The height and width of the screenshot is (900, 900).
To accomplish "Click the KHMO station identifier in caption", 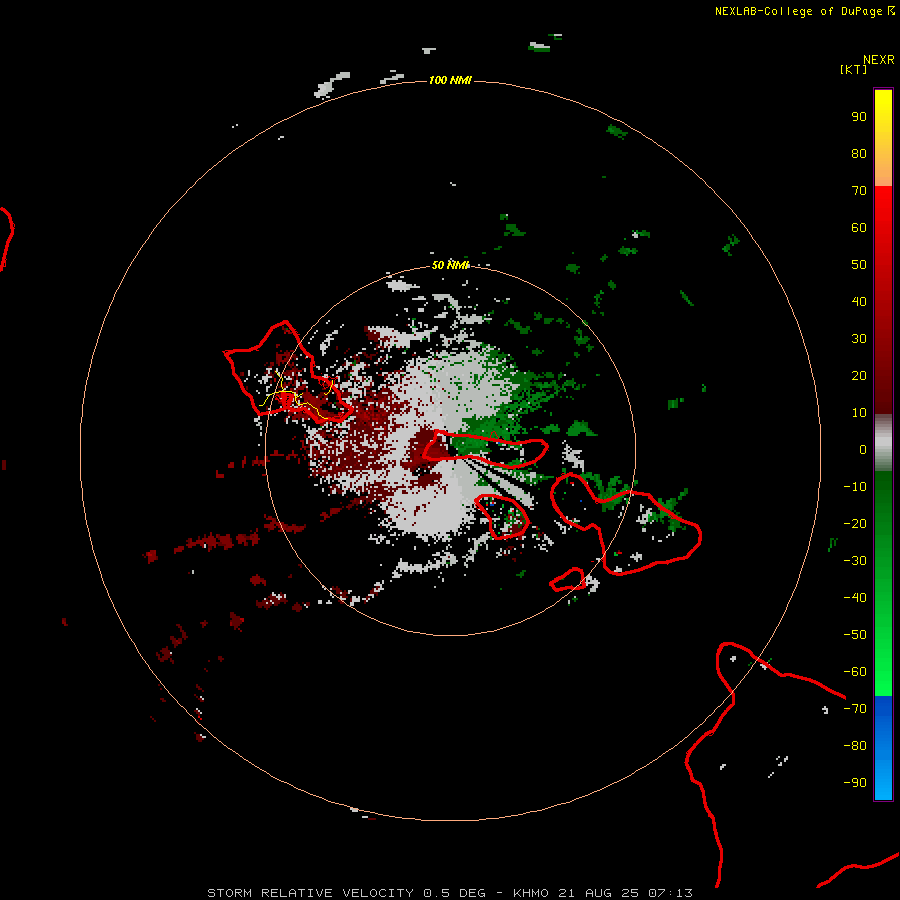I will pos(531,893).
